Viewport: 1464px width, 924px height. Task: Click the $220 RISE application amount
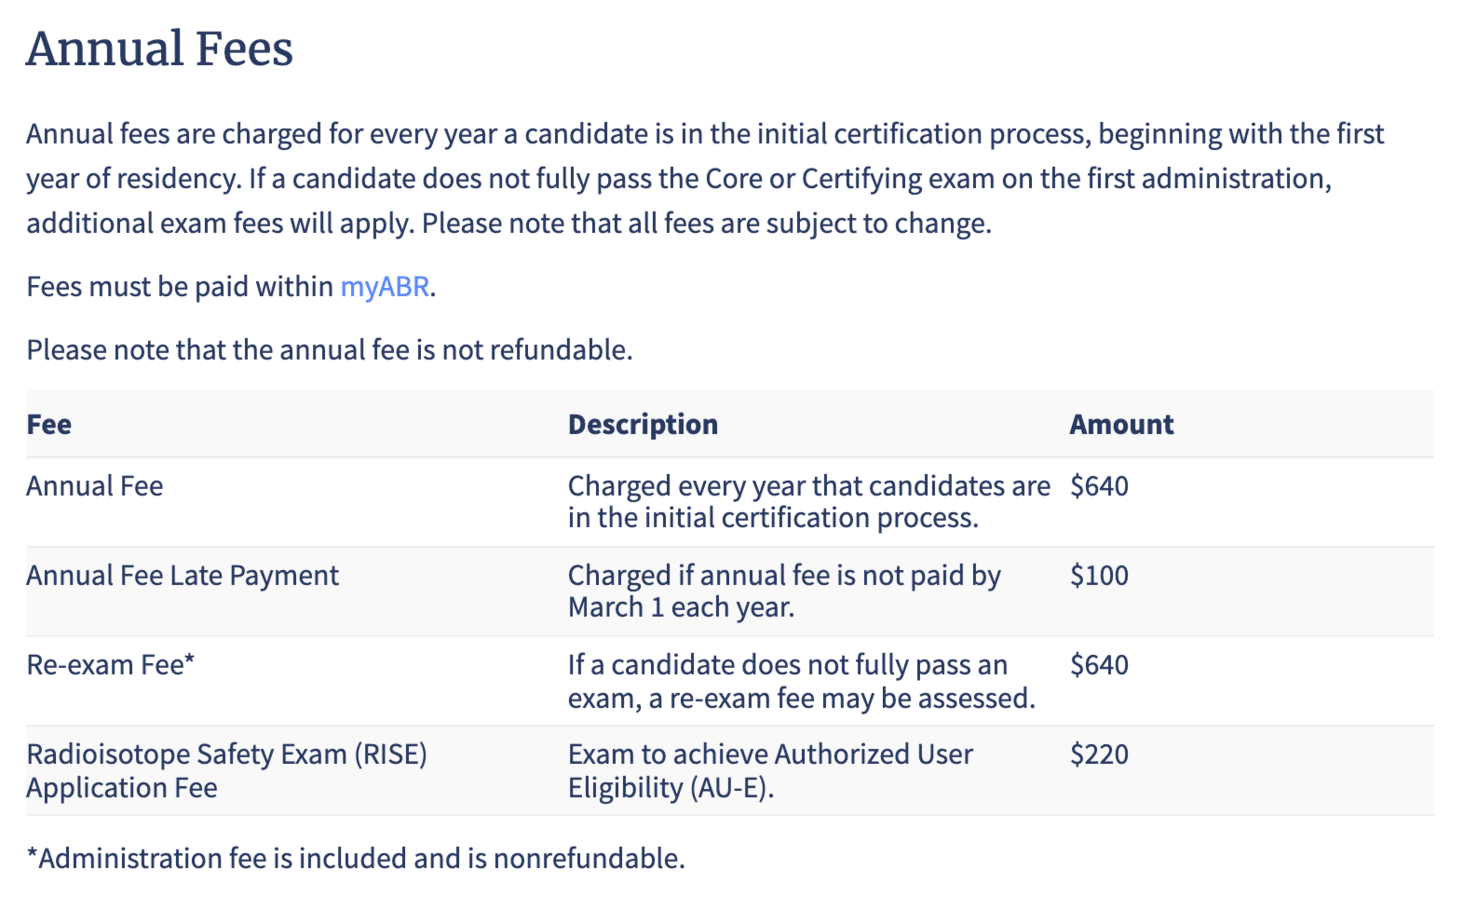pyautogui.click(x=1098, y=755)
